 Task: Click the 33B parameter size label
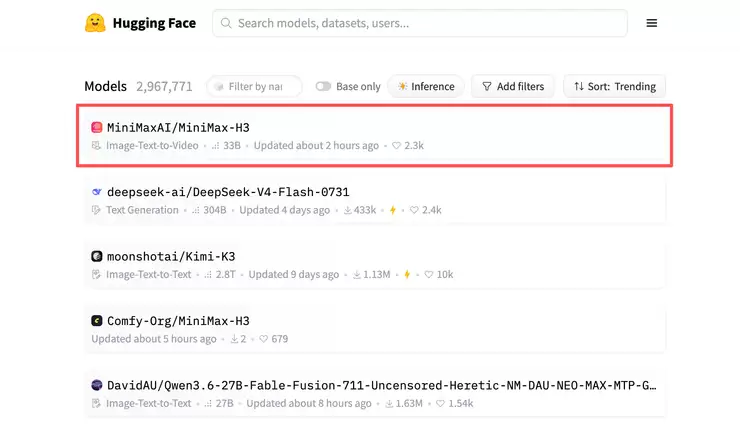click(x=232, y=145)
